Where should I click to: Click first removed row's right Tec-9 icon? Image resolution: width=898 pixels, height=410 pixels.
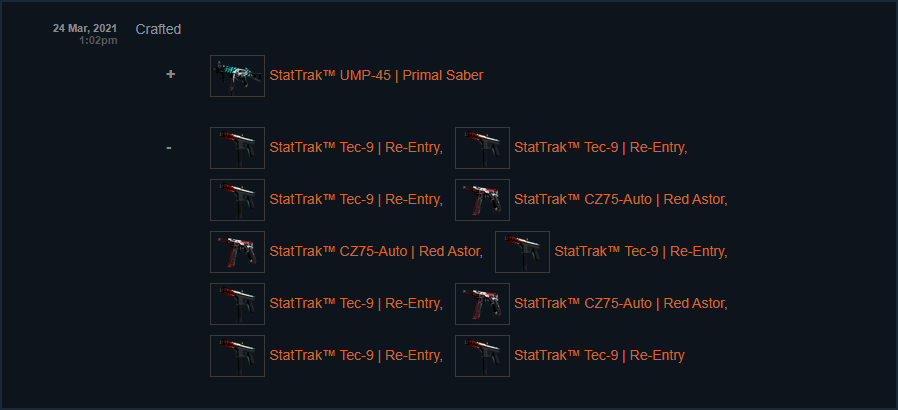482,148
